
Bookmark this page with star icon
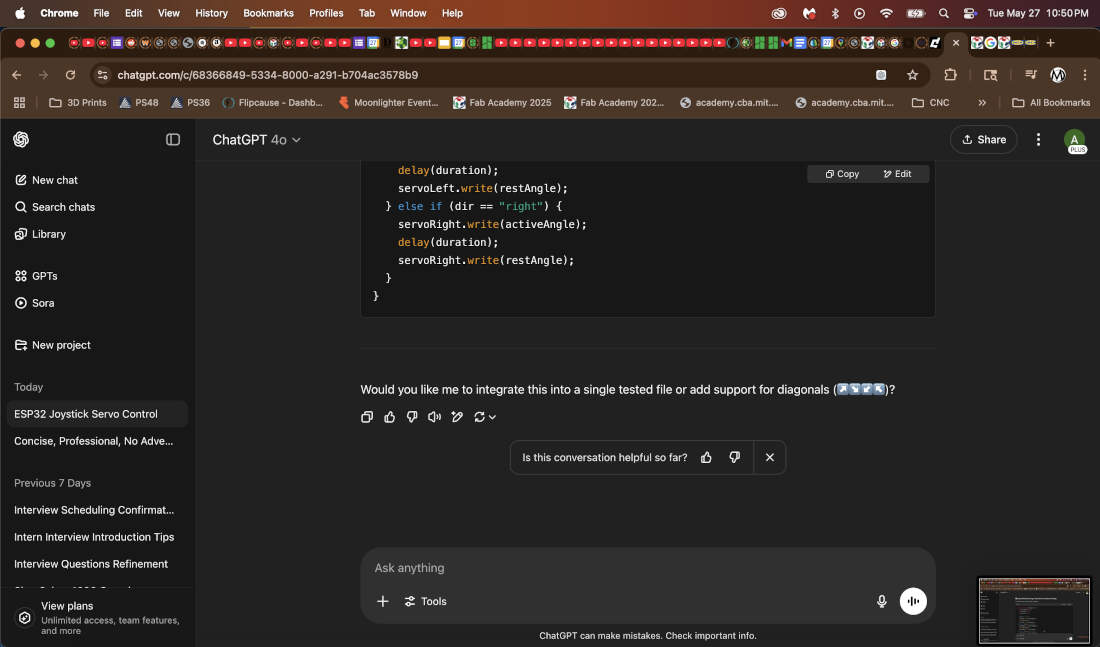coord(912,75)
